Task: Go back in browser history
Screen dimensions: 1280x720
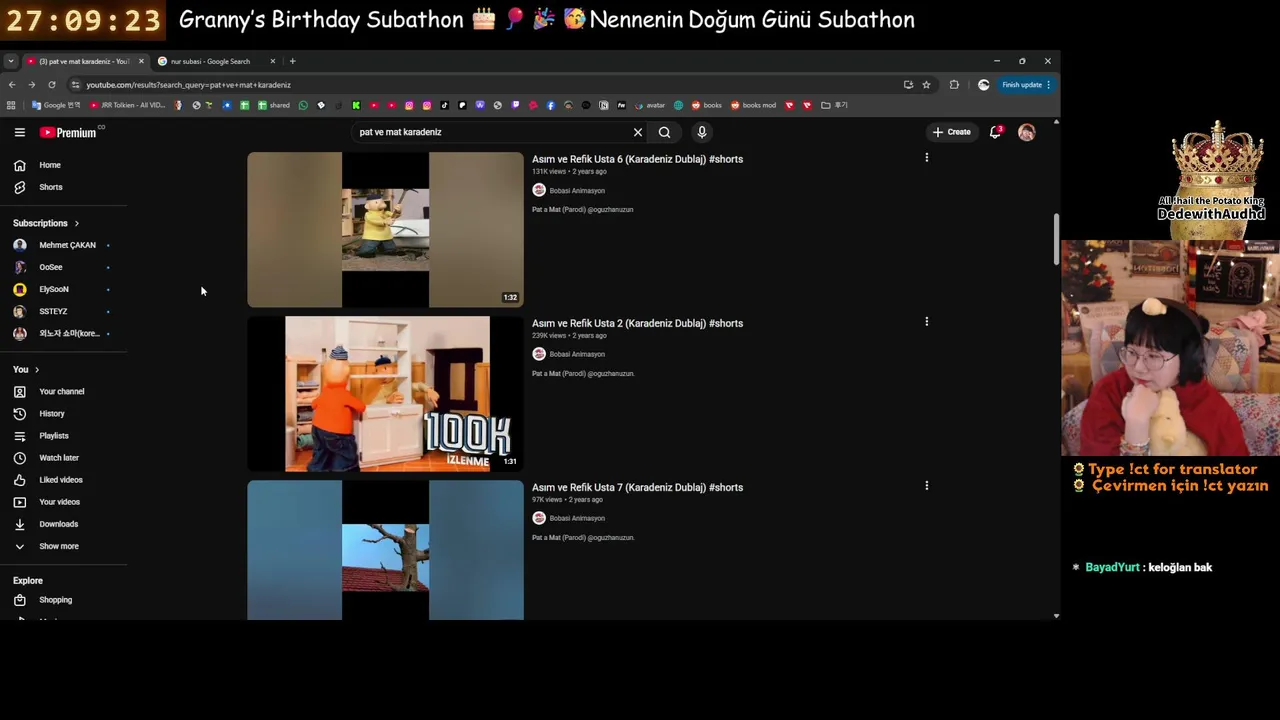Action: click(12, 85)
